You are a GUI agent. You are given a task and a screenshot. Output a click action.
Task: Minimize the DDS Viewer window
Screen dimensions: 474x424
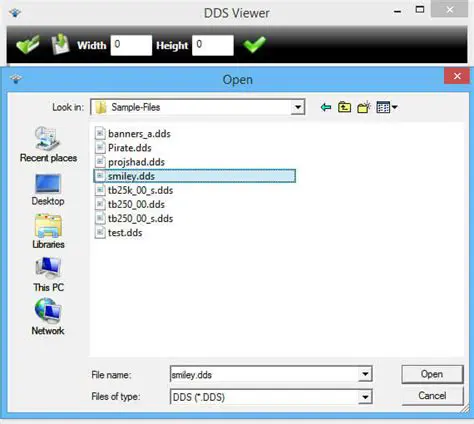(397, 11)
